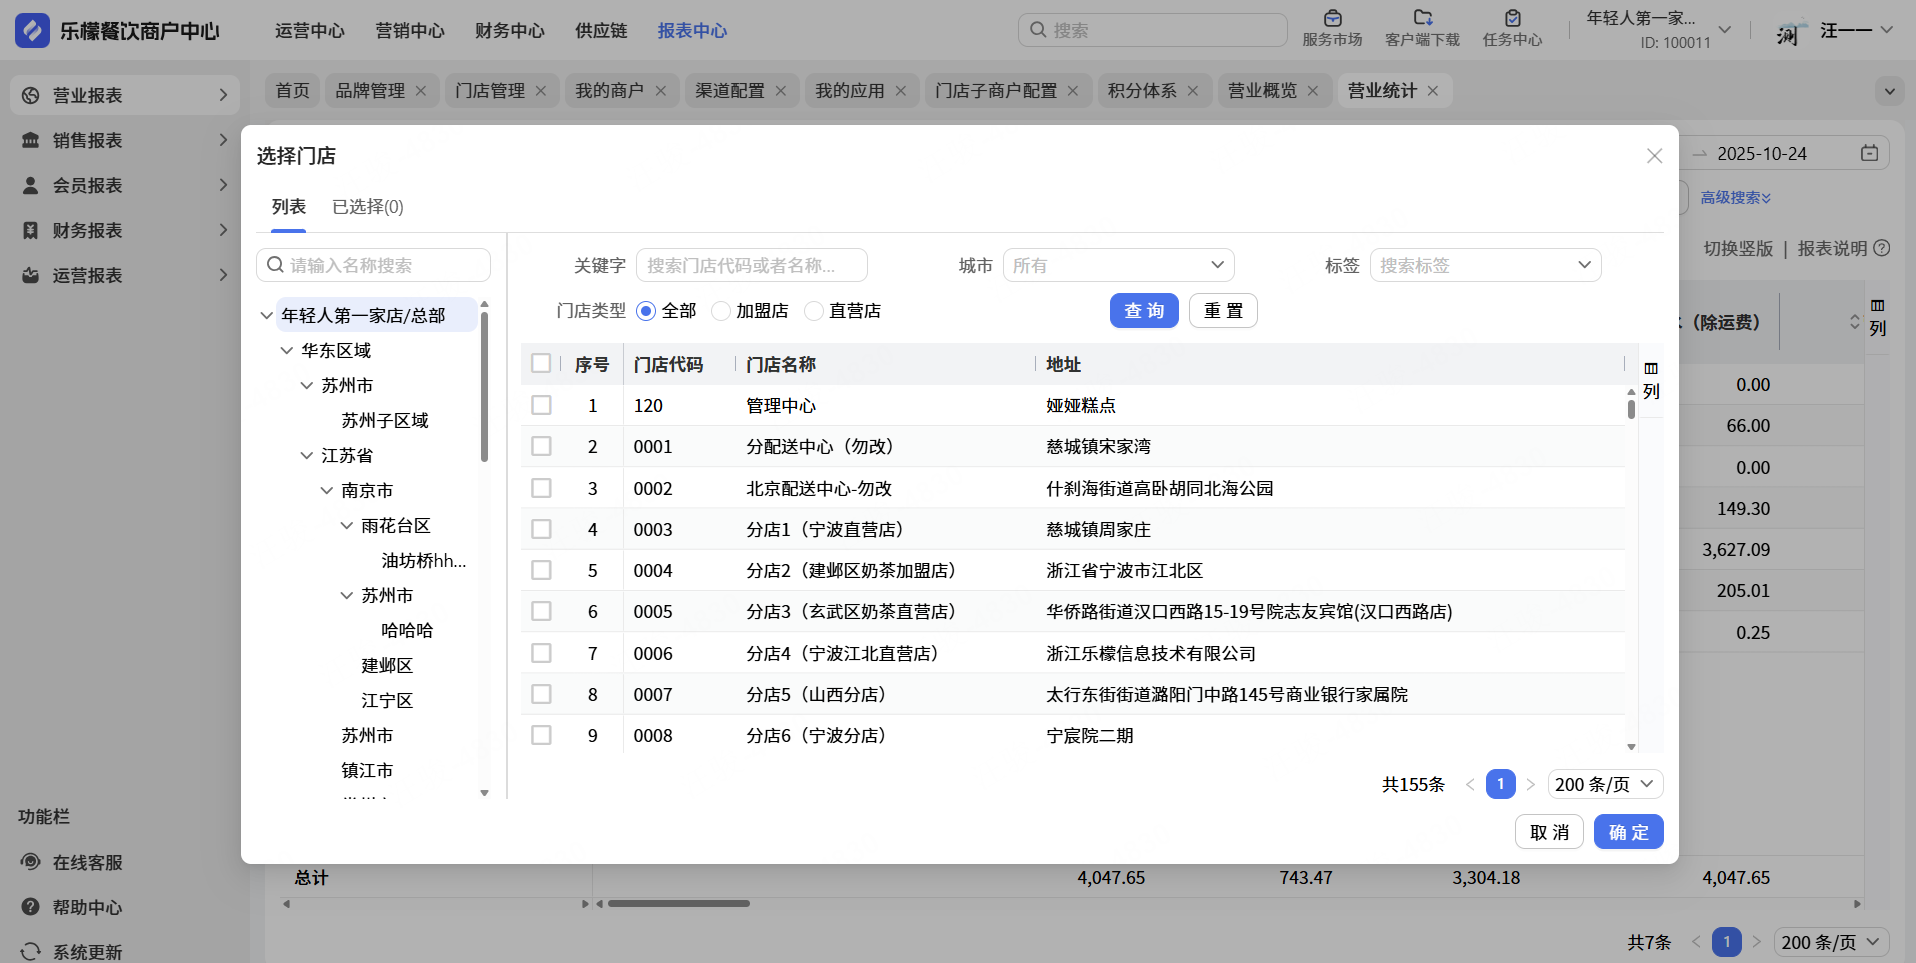Select the 加盟店 store type radio button

click(721, 311)
